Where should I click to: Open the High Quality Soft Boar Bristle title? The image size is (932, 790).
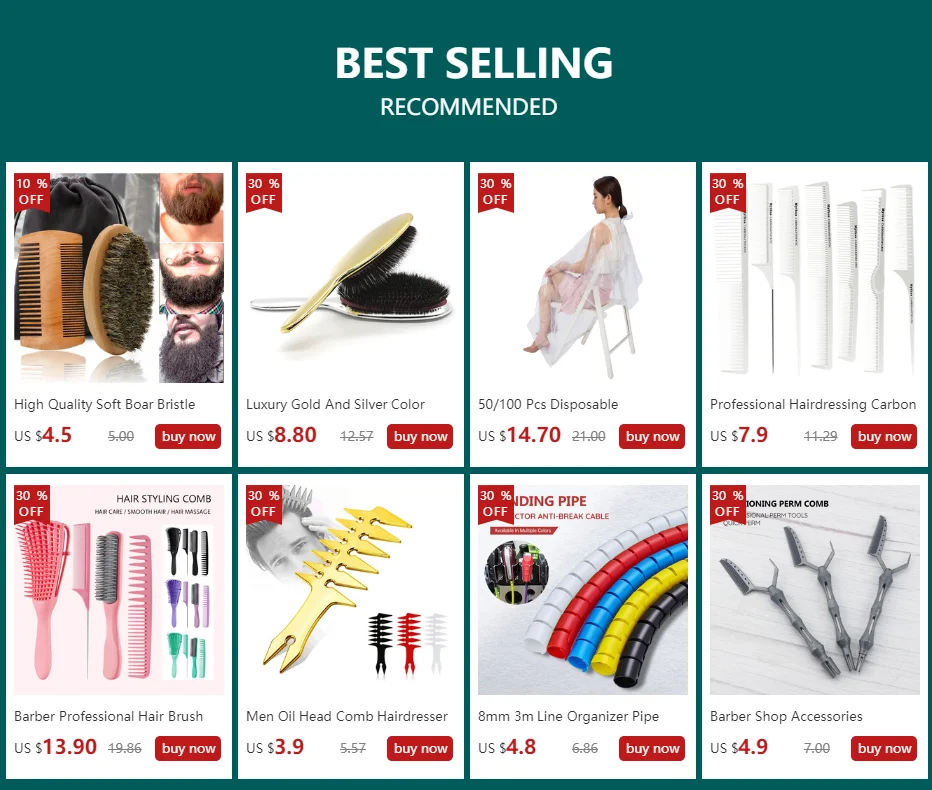tap(105, 404)
